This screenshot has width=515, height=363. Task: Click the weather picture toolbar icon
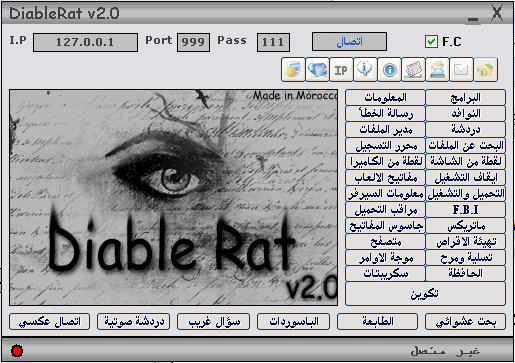437,70
